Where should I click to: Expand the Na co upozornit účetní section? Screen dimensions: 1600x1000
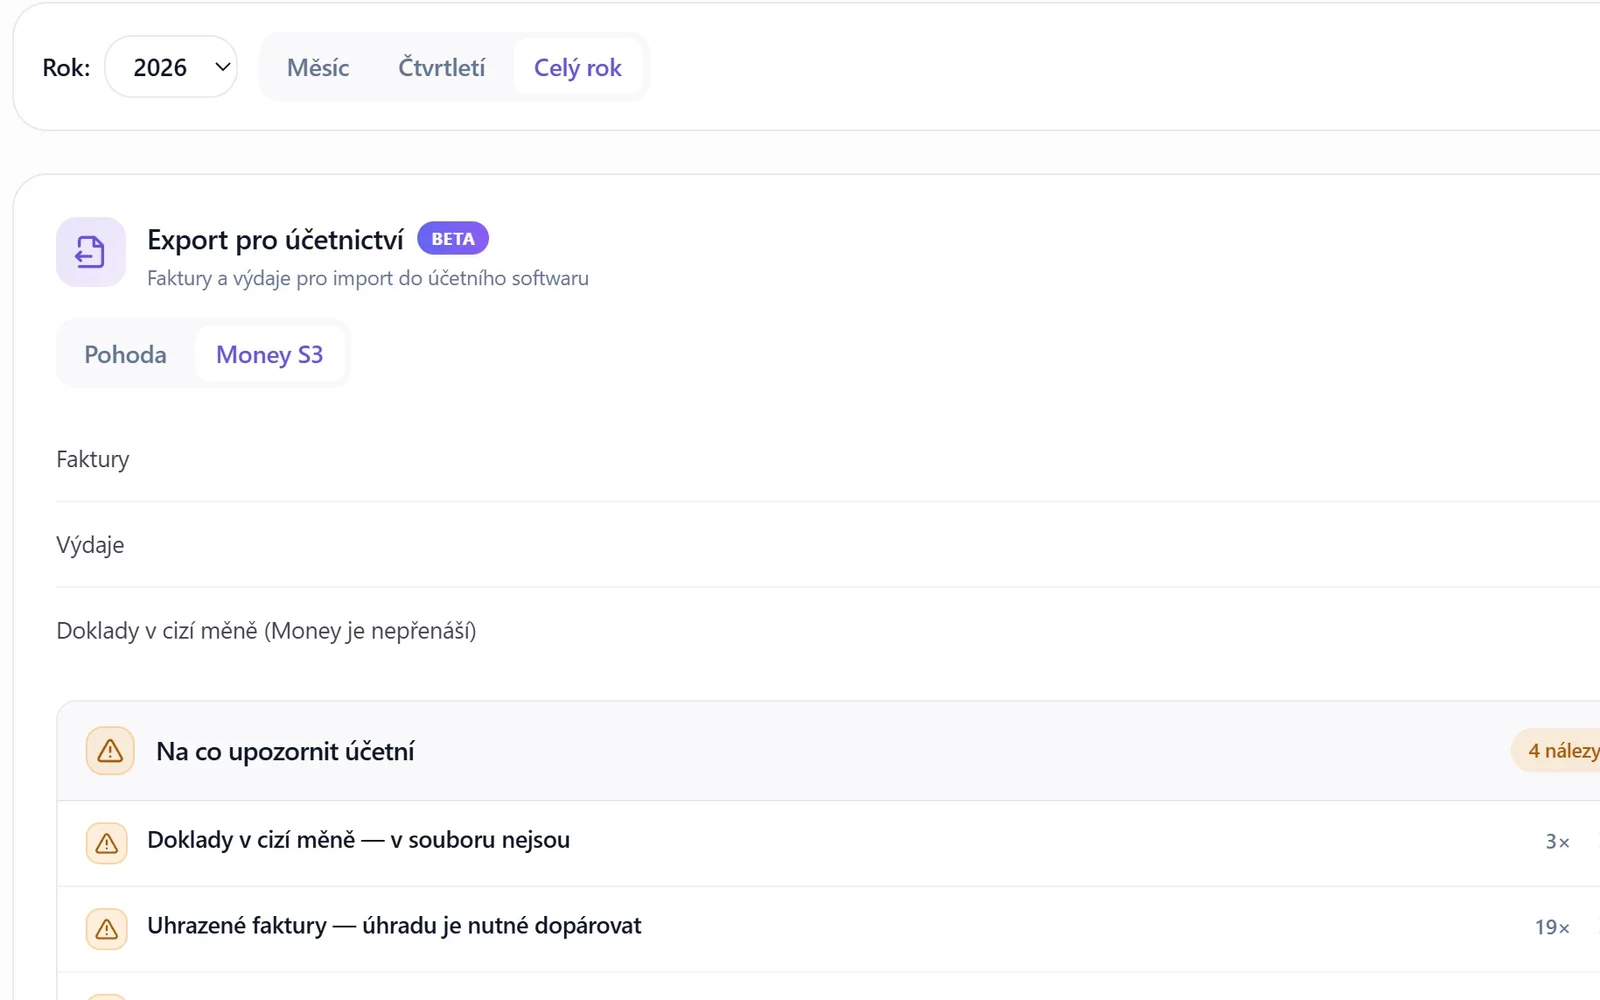pyautogui.click(x=829, y=751)
